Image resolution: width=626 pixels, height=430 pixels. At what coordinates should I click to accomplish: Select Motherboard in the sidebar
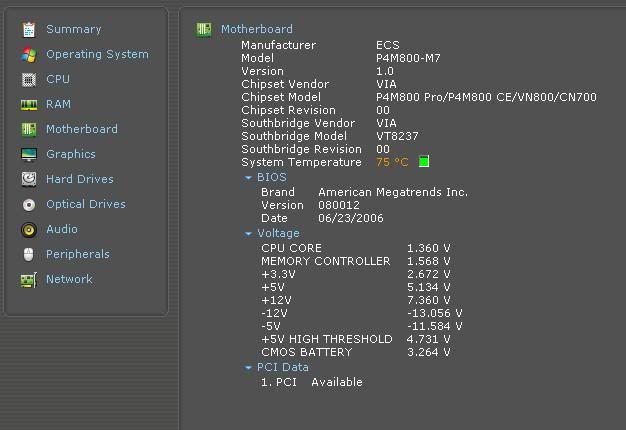(x=82, y=129)
